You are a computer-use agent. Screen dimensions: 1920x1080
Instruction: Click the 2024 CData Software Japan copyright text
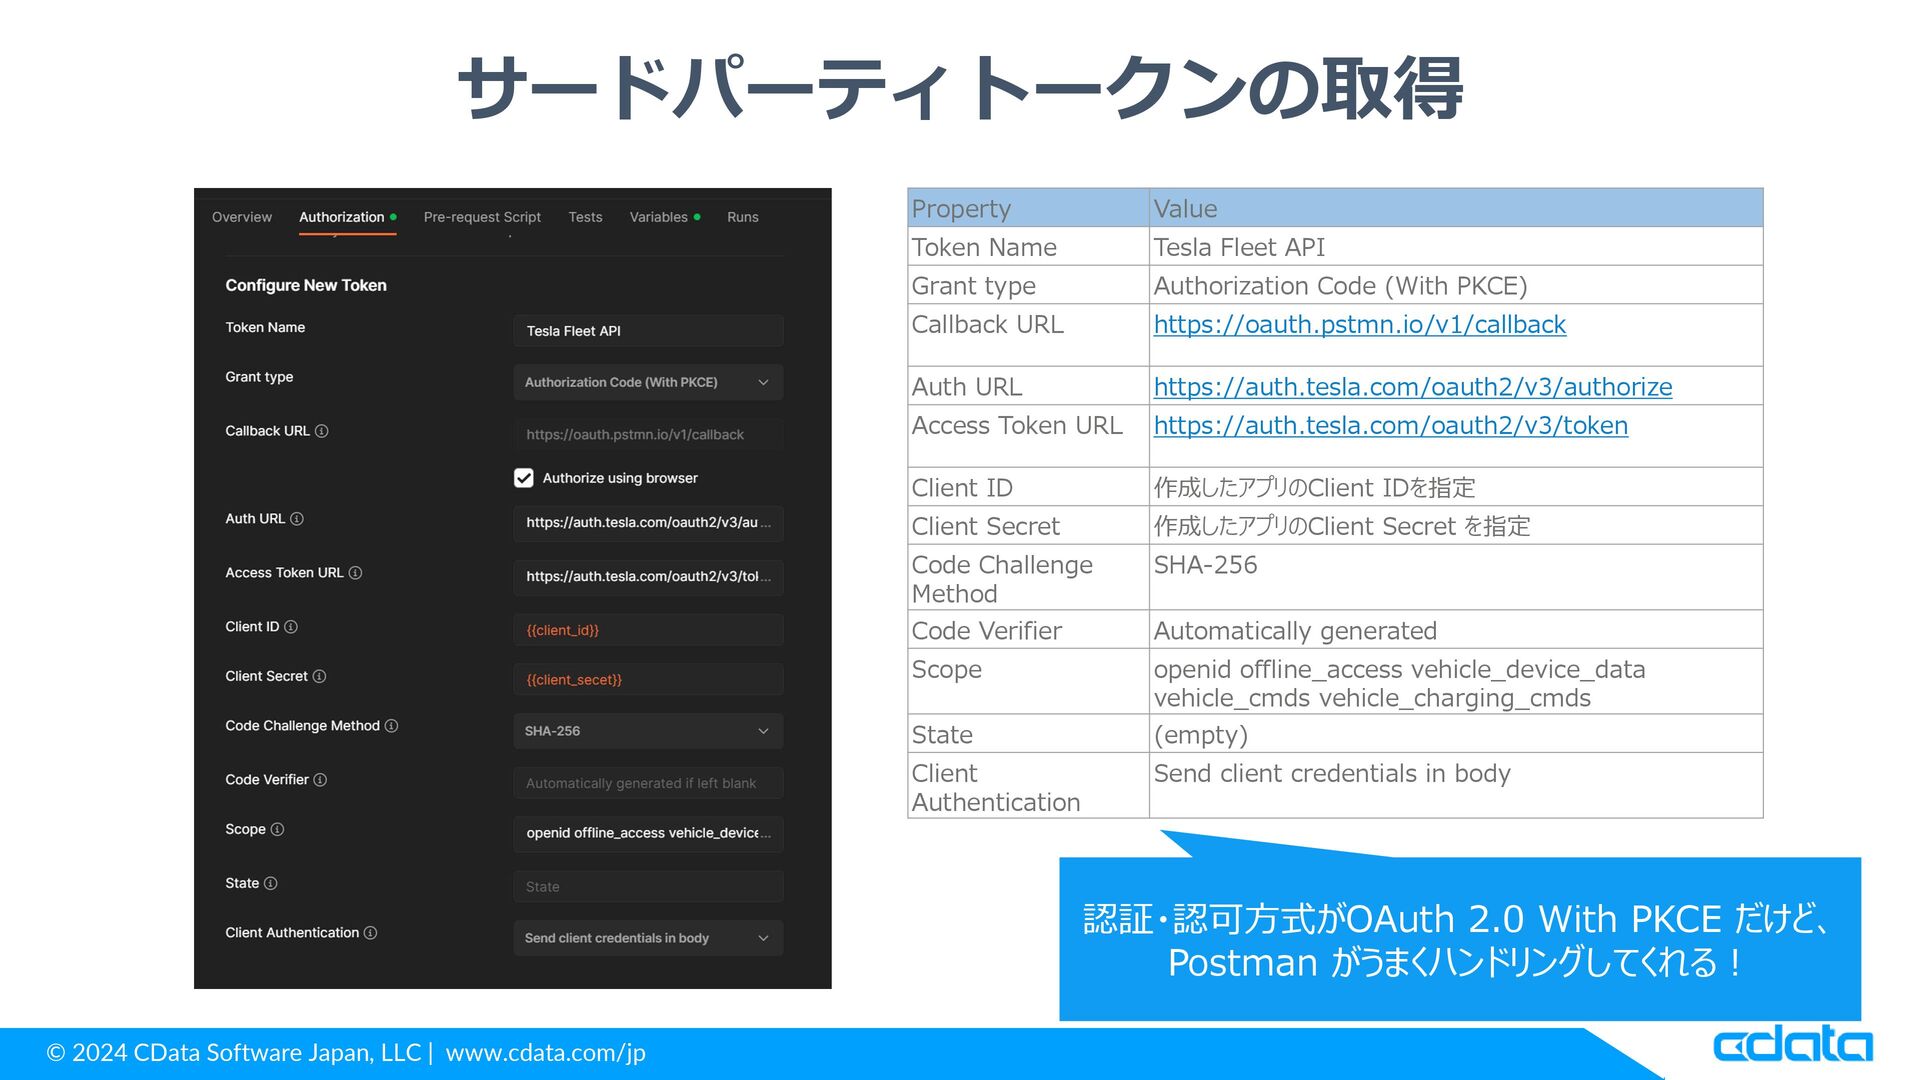[234, 1053]
